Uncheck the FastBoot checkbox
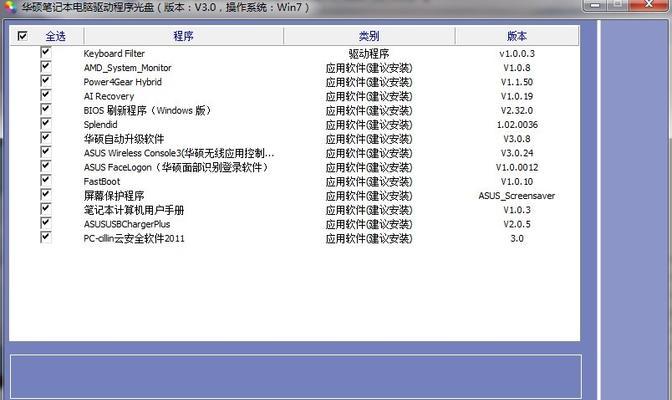 [x=46, y=180]
